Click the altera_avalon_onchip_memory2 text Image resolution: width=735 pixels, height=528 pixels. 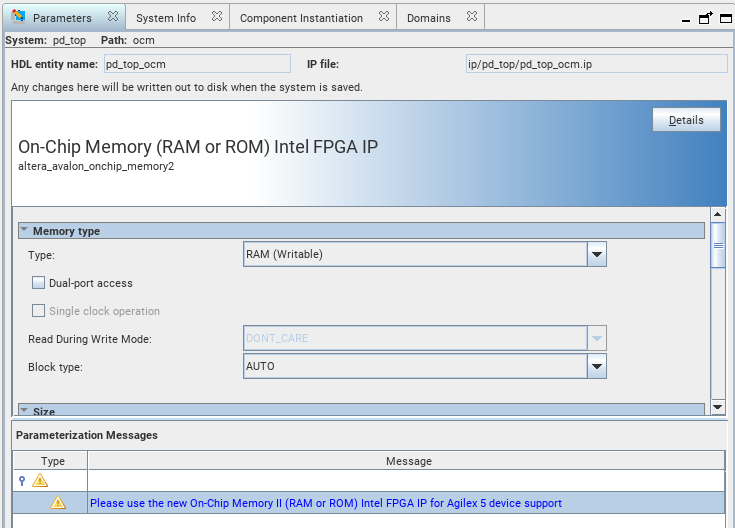point(96,166)
